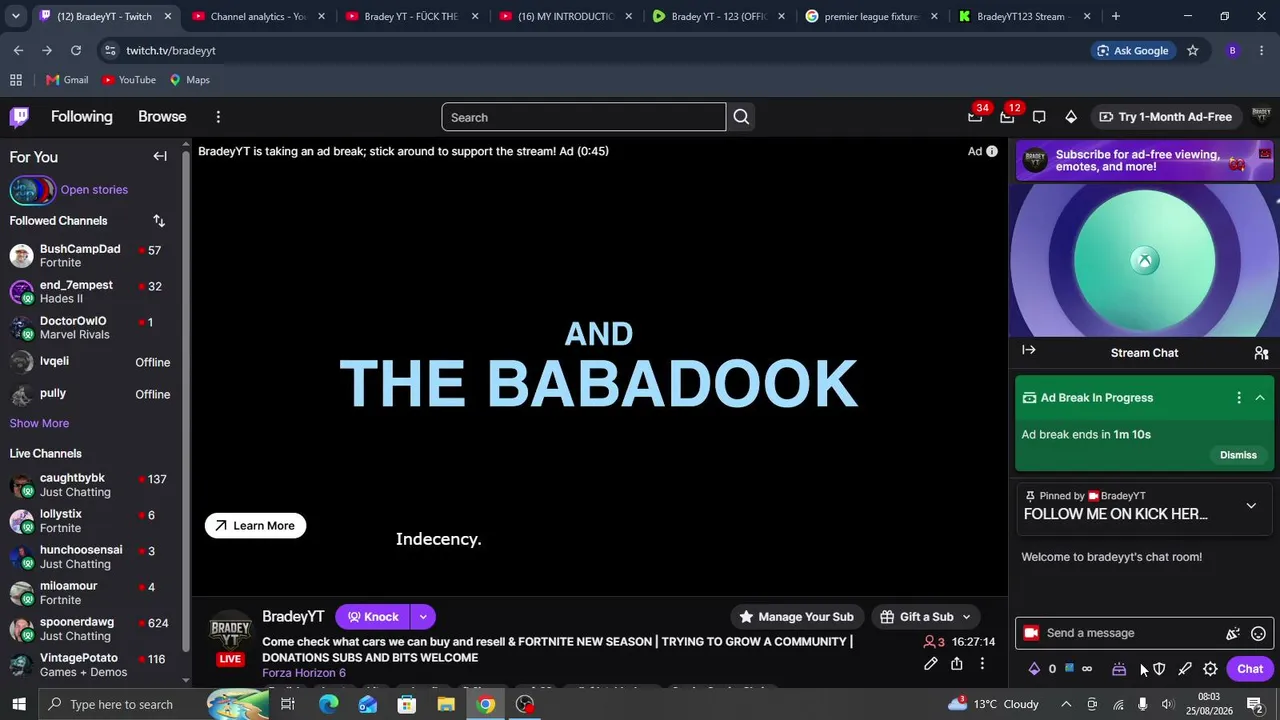Send message with Chat button
This screenshot has height=720, width=1280.
[1250, 669]
